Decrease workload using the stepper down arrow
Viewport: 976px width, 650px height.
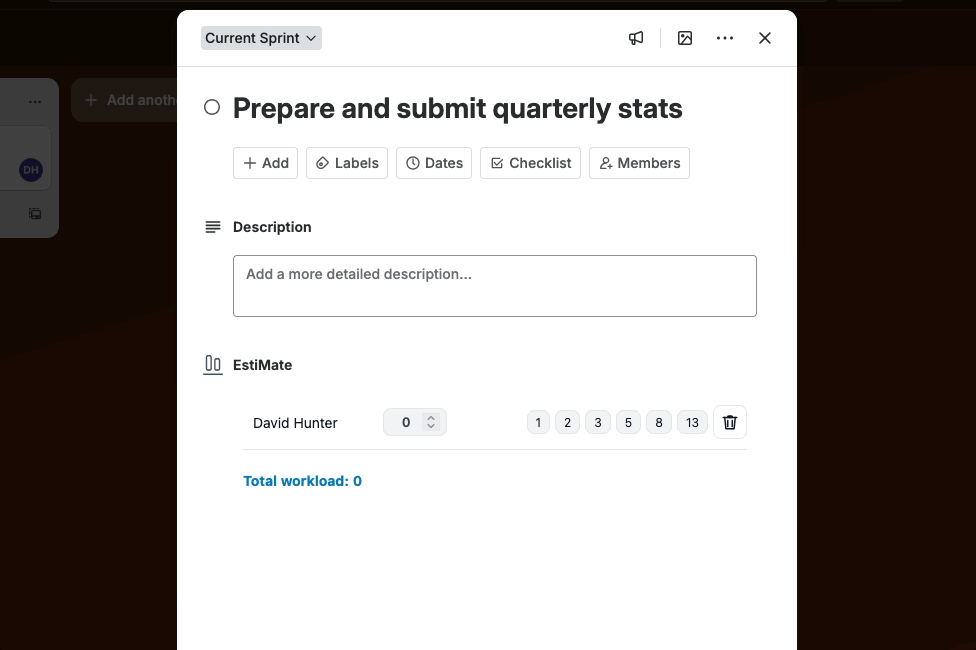tap(431, 426)
